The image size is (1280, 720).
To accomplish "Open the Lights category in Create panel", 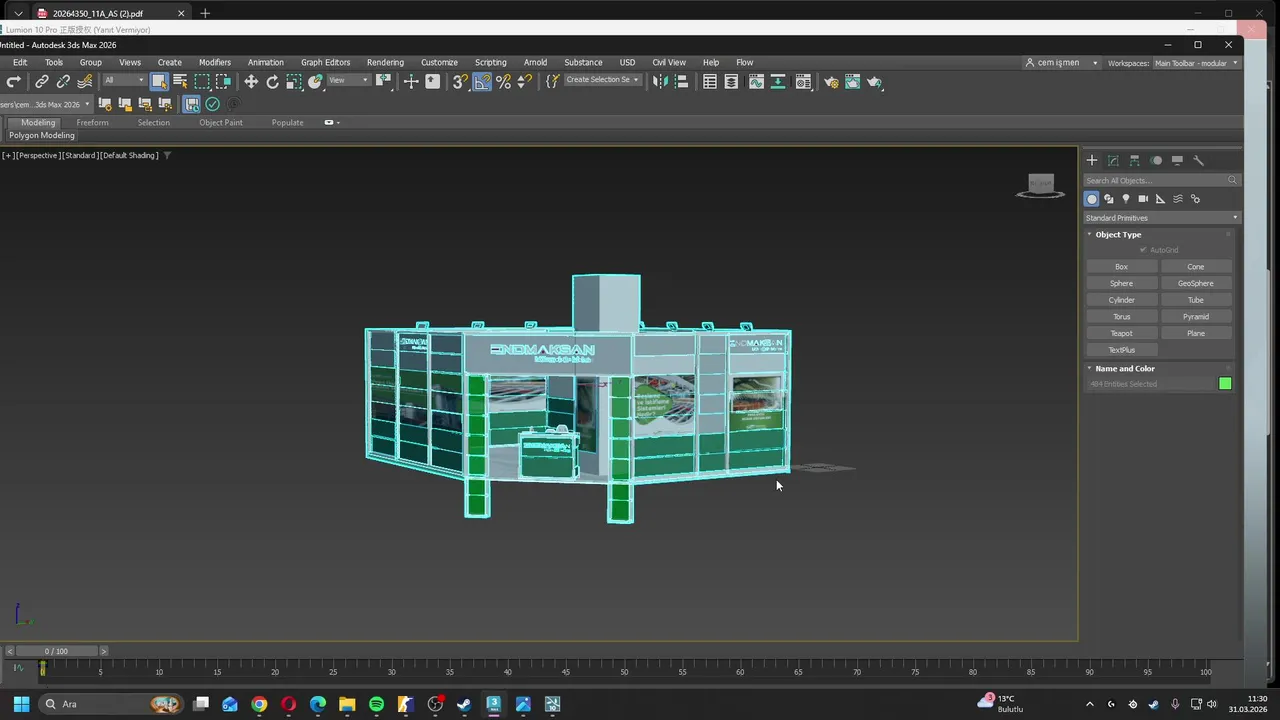I will coord(1126,199).
